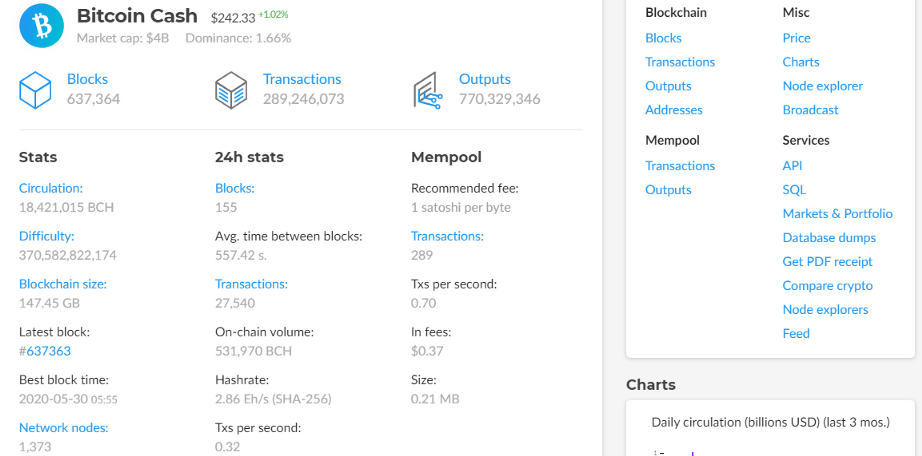Go to Markets & Portfolio
Viewport: 922px width, 456px height.
pos(837,214)
